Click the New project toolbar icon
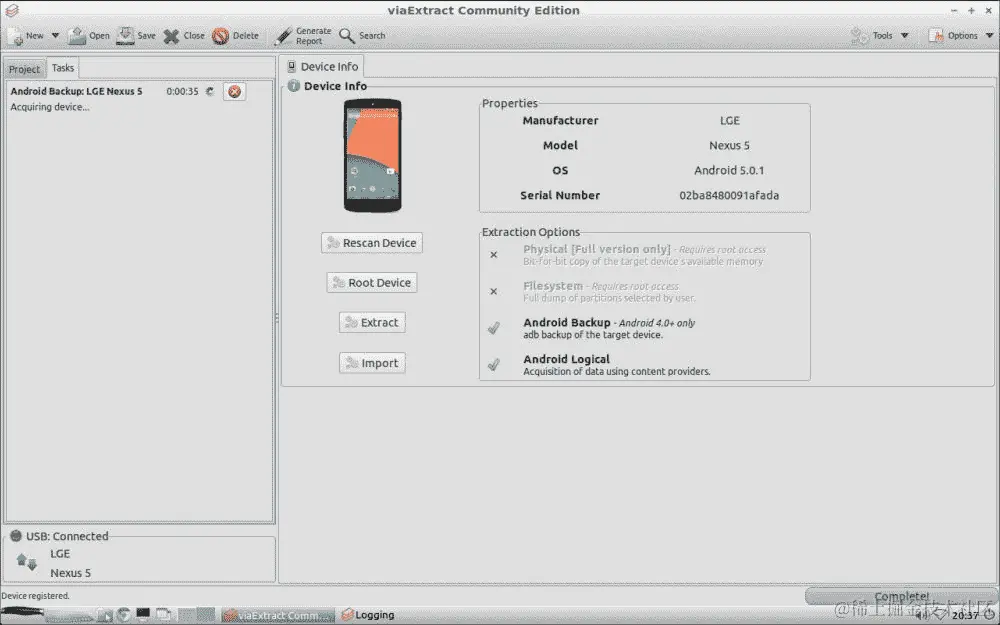This screenshot has height=625, width=1000. [x=15, y=36]
